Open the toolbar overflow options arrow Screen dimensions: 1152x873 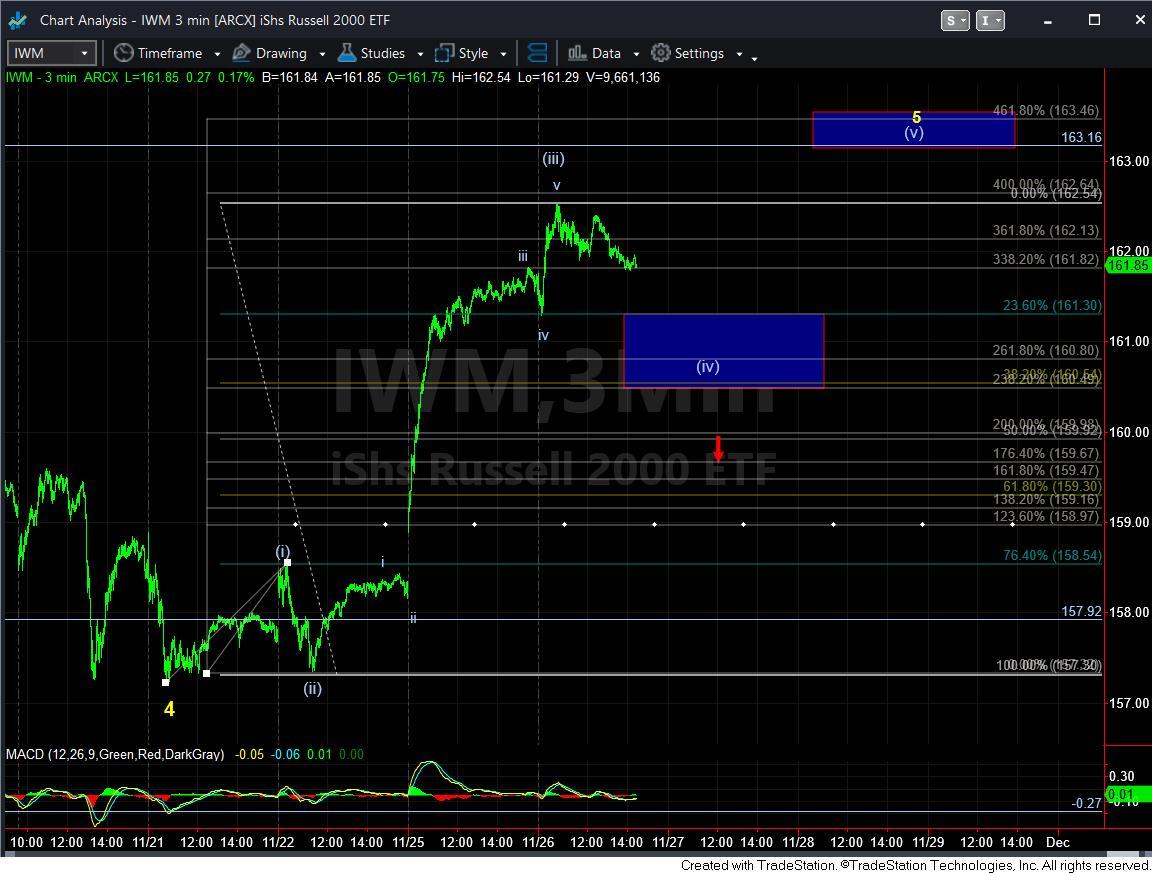click(755, 57)
